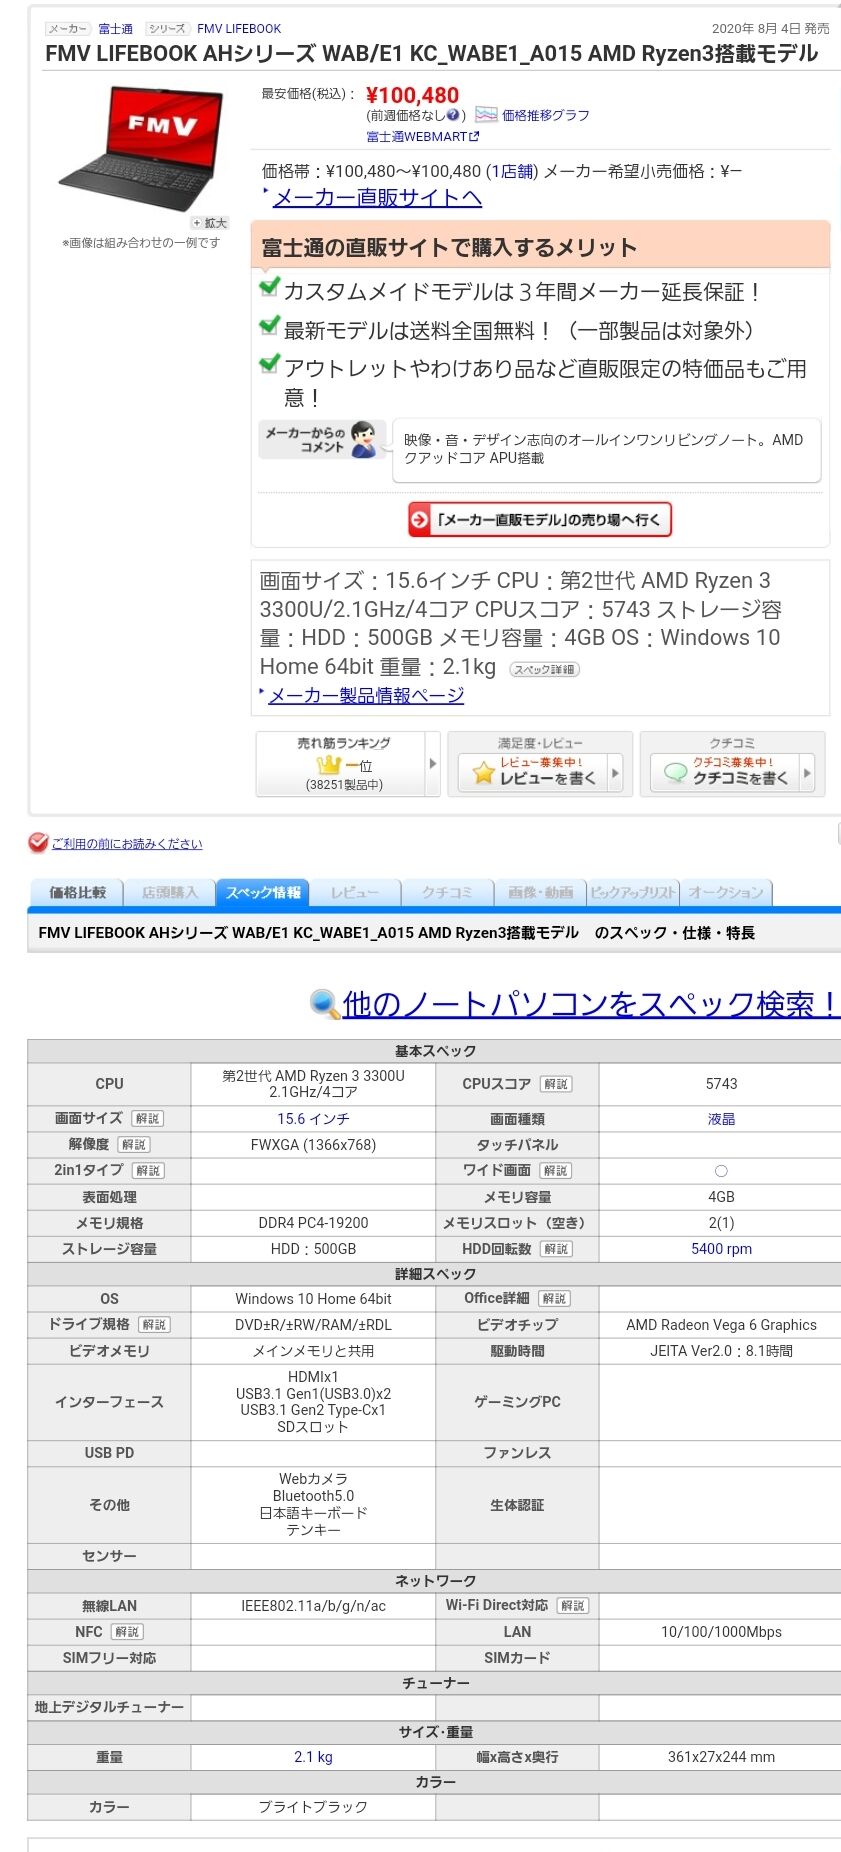Open the 画像・動画 tab
841x1852 pixels.
(540, 892)
